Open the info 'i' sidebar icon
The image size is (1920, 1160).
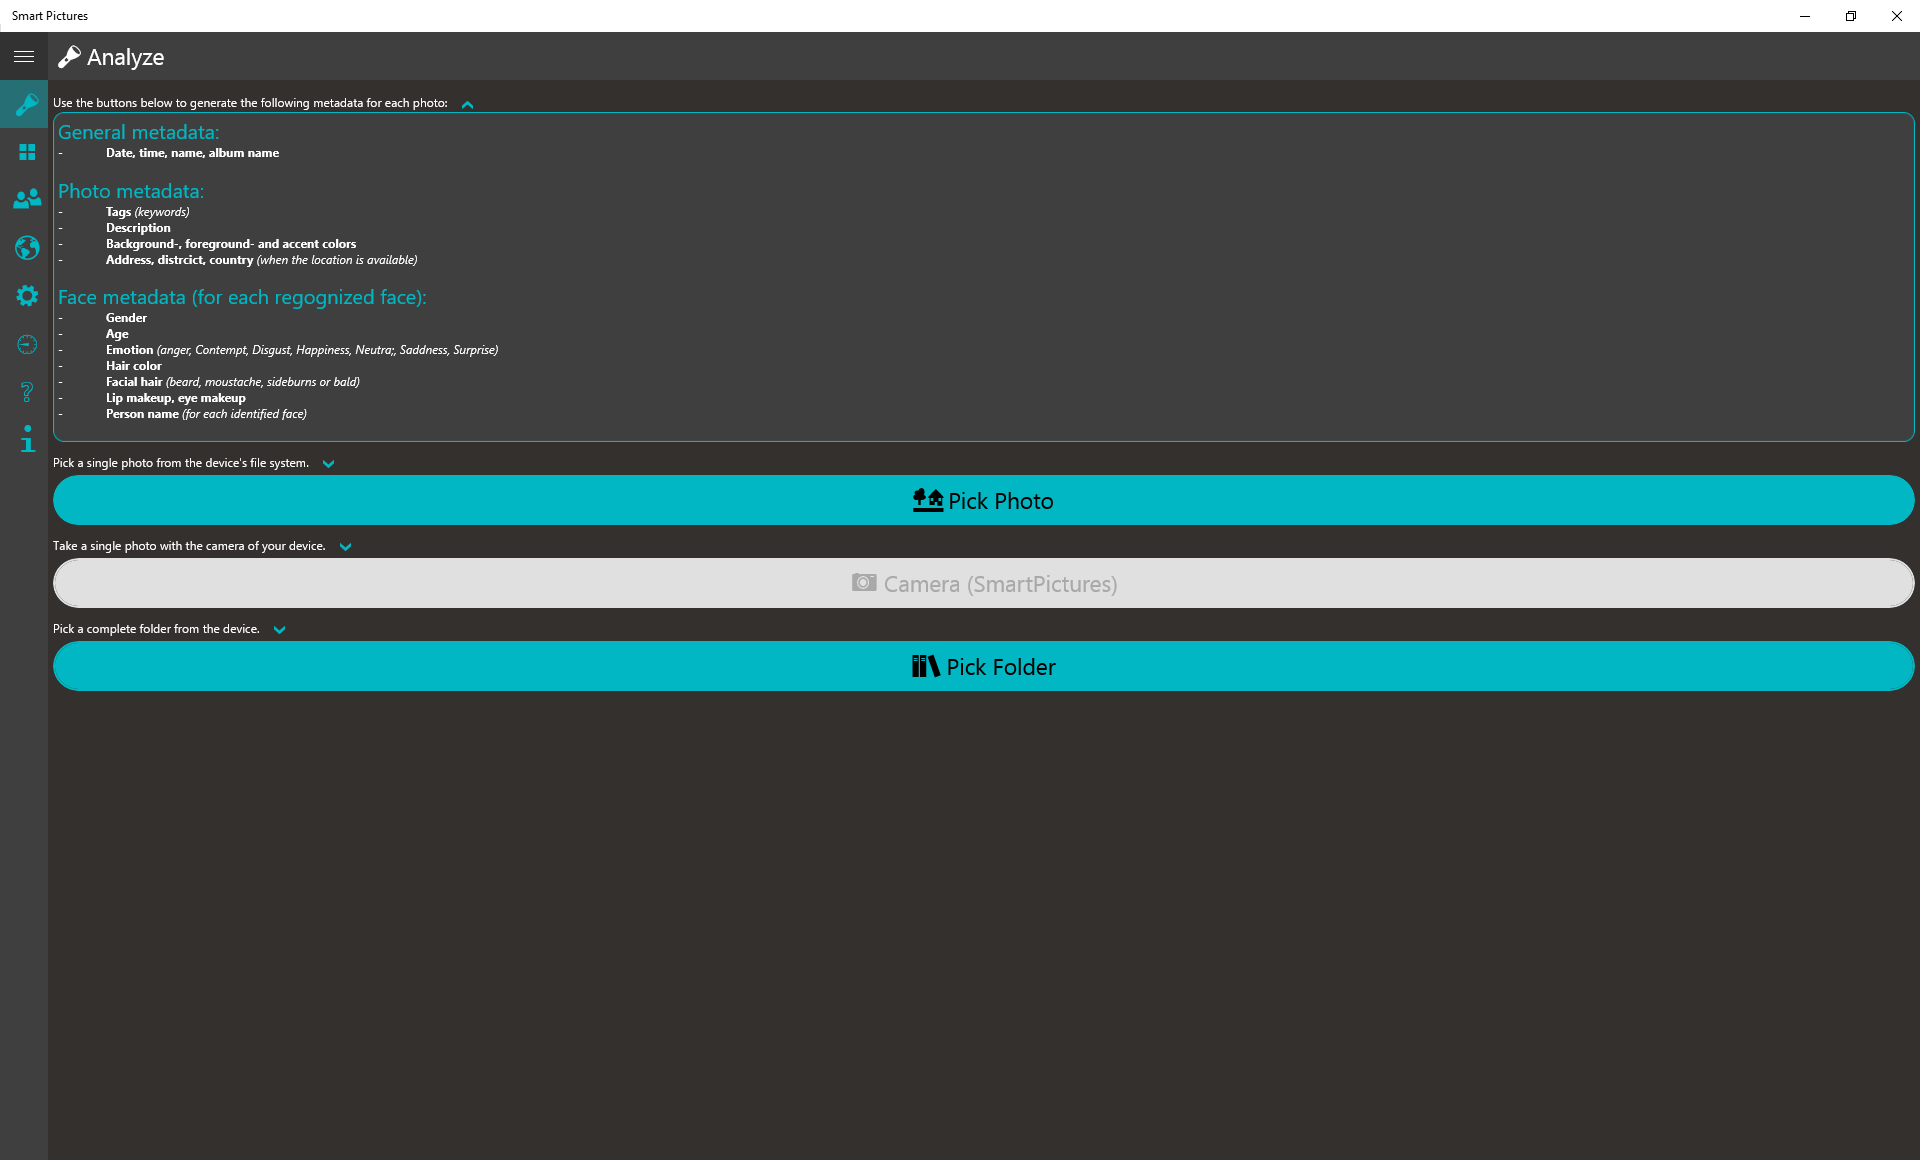pyautogui.click(x=27, y=438)
